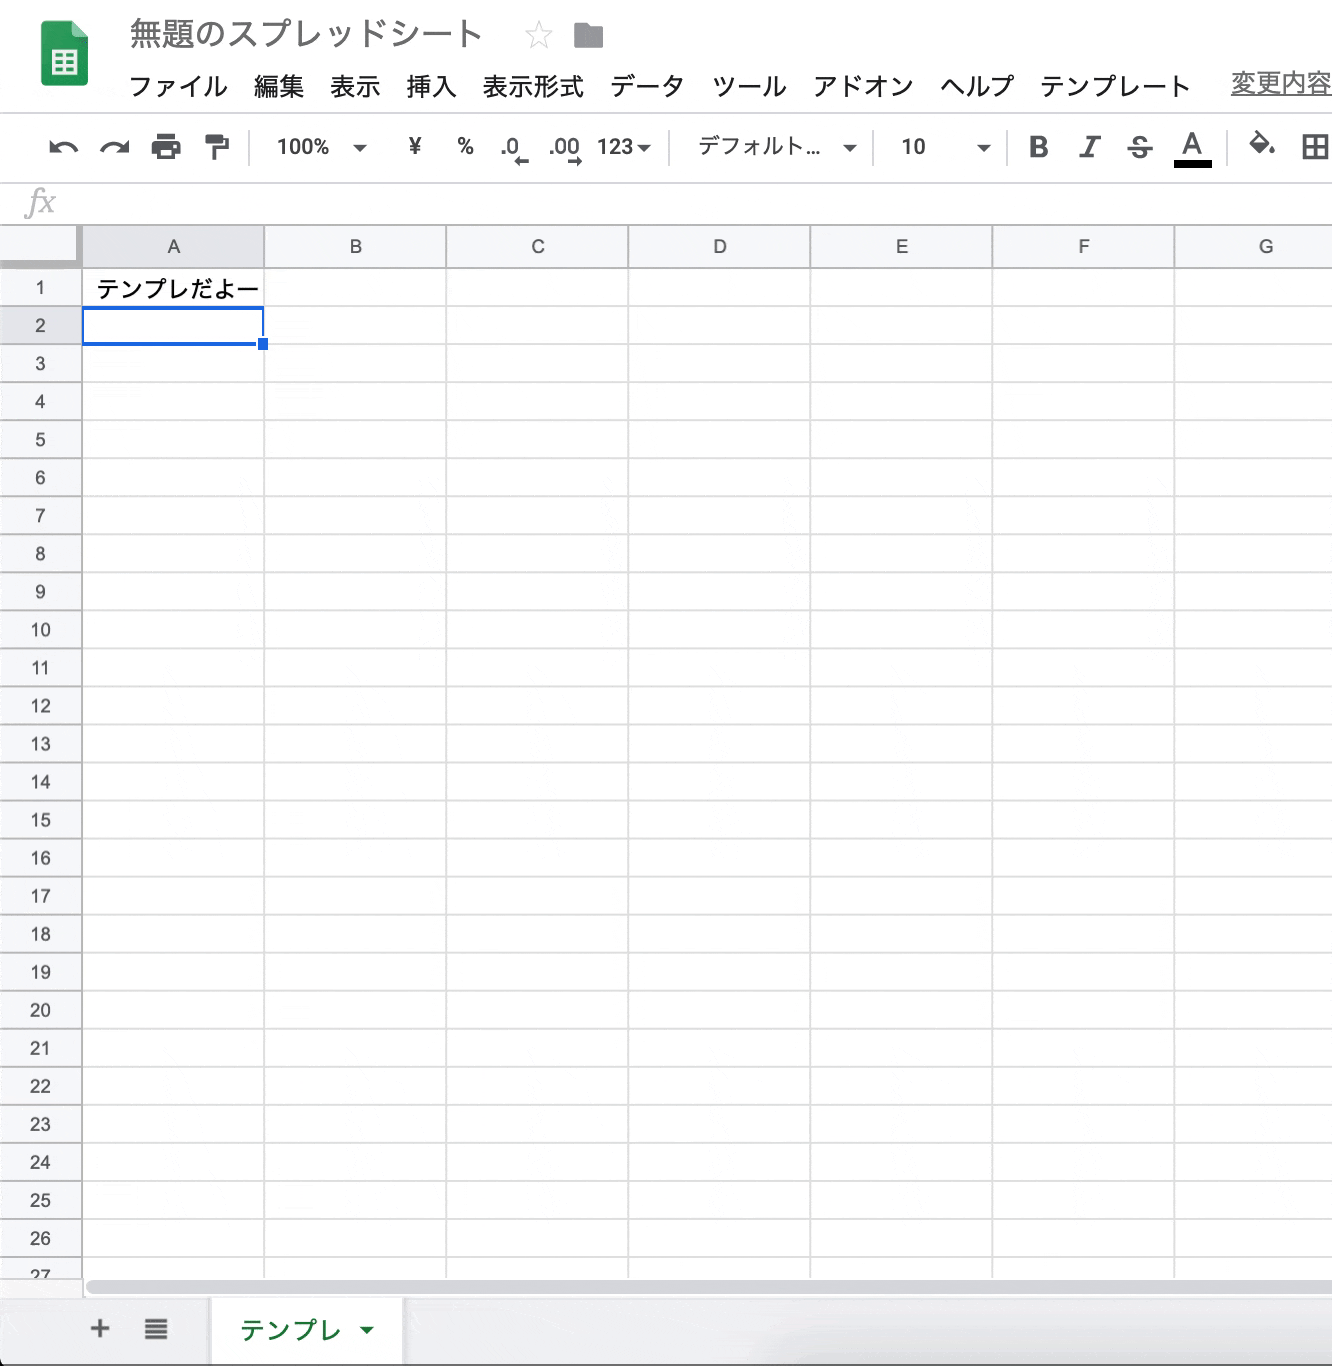Switch to the テンプレ sheet tab
Image resolution: width=1332 pixels, height=1366 pixels.
291,1330
